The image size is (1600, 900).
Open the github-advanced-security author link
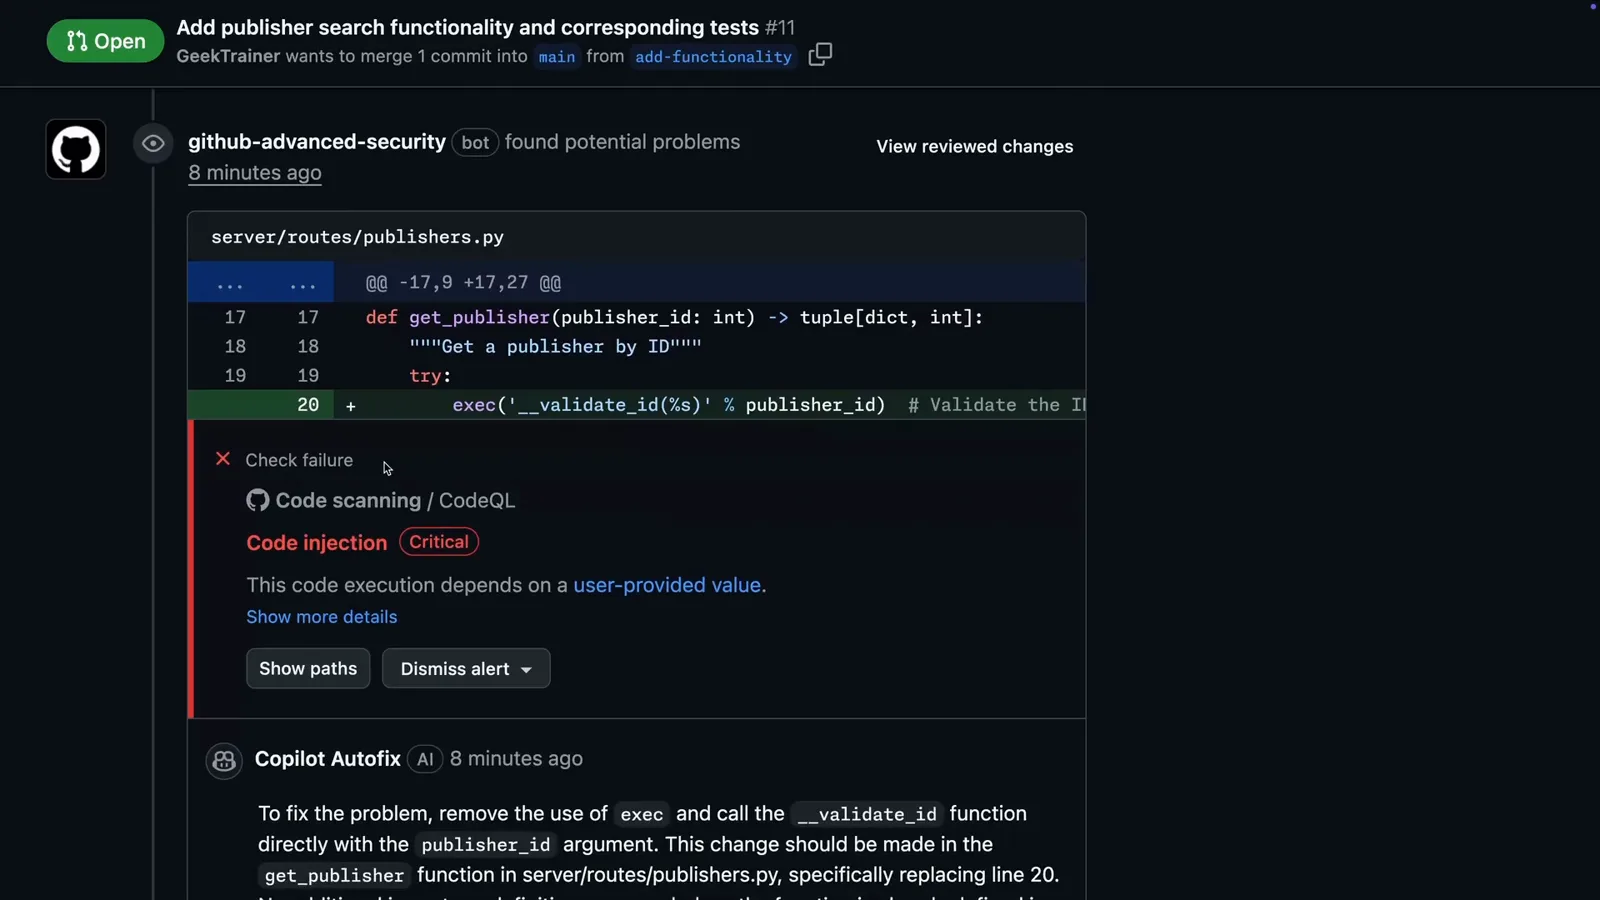[317, 142]
